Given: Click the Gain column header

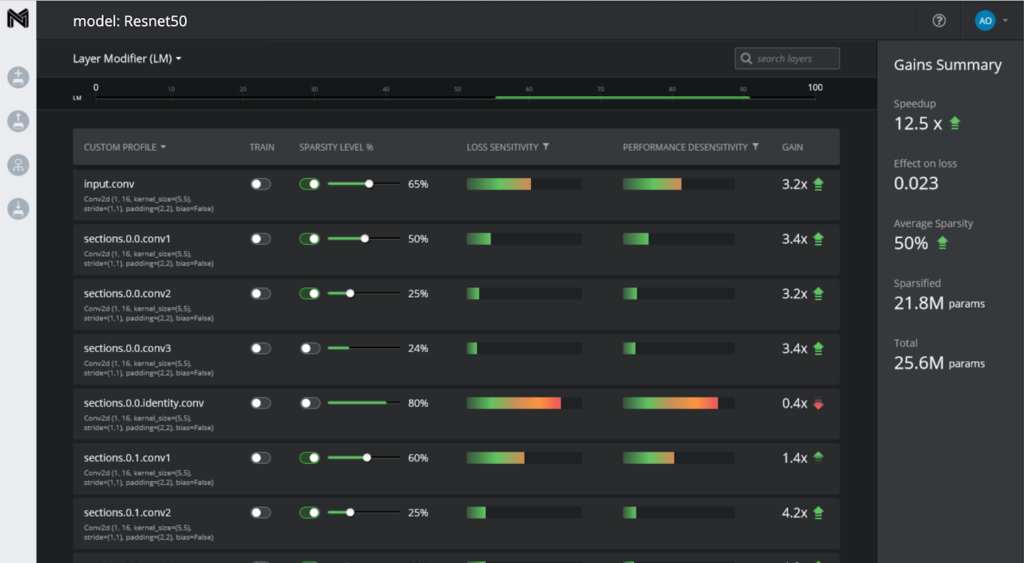Looking at the screenshot, I should click(x=792, y=147).
